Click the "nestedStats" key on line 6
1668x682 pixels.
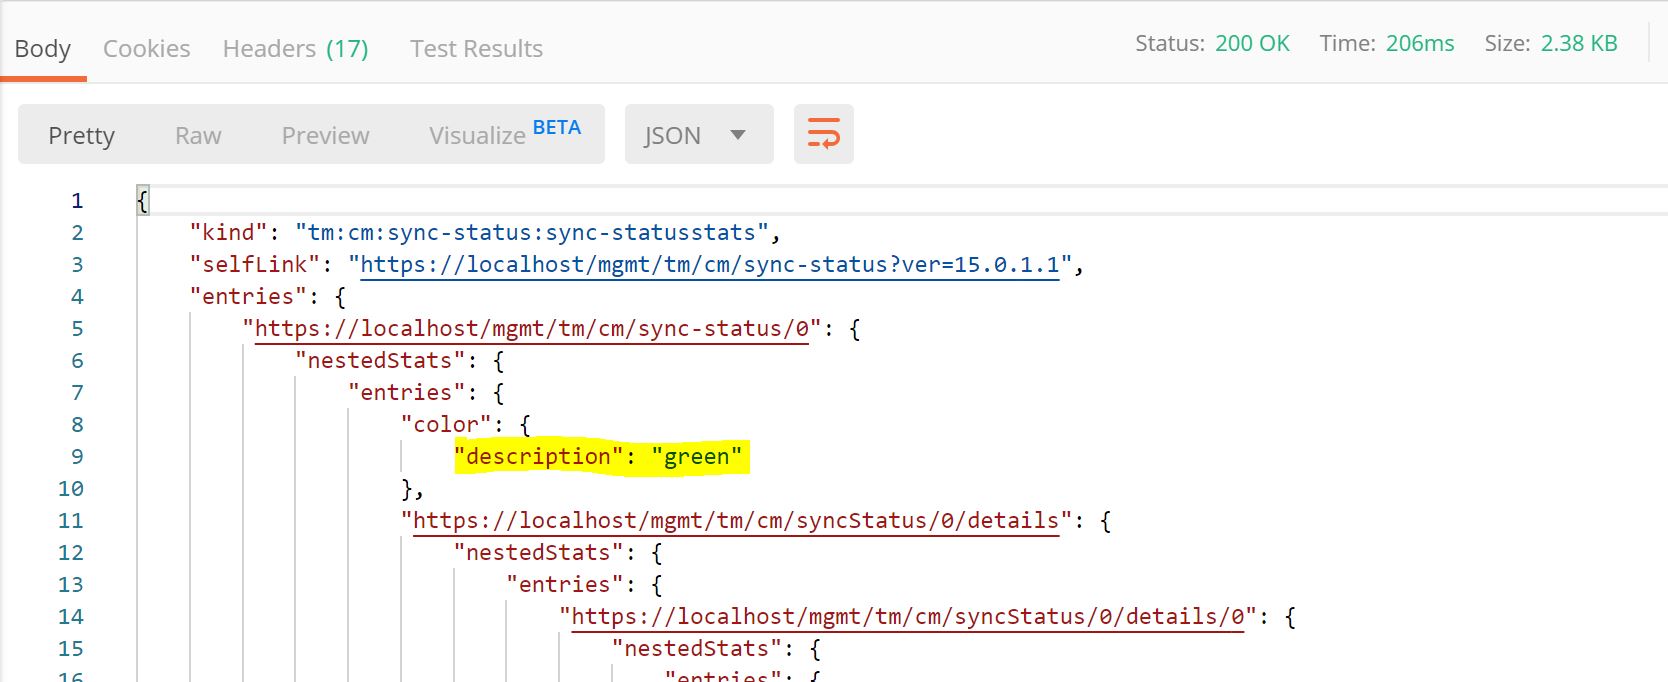click(380, 360)
